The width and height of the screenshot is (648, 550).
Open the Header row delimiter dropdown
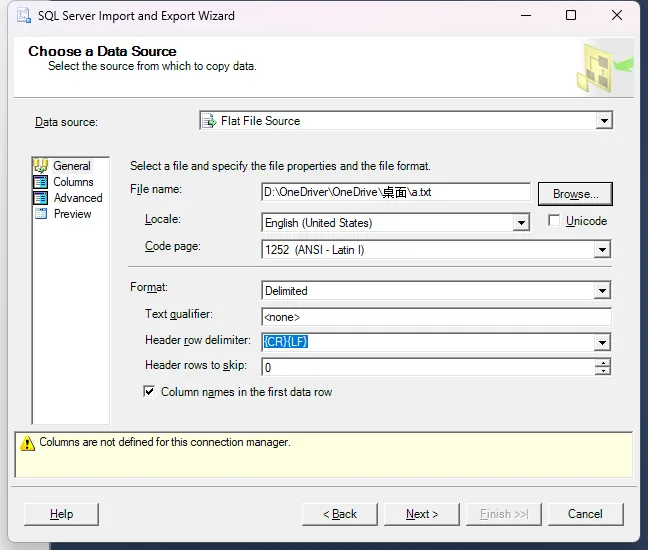coord(602,342)
